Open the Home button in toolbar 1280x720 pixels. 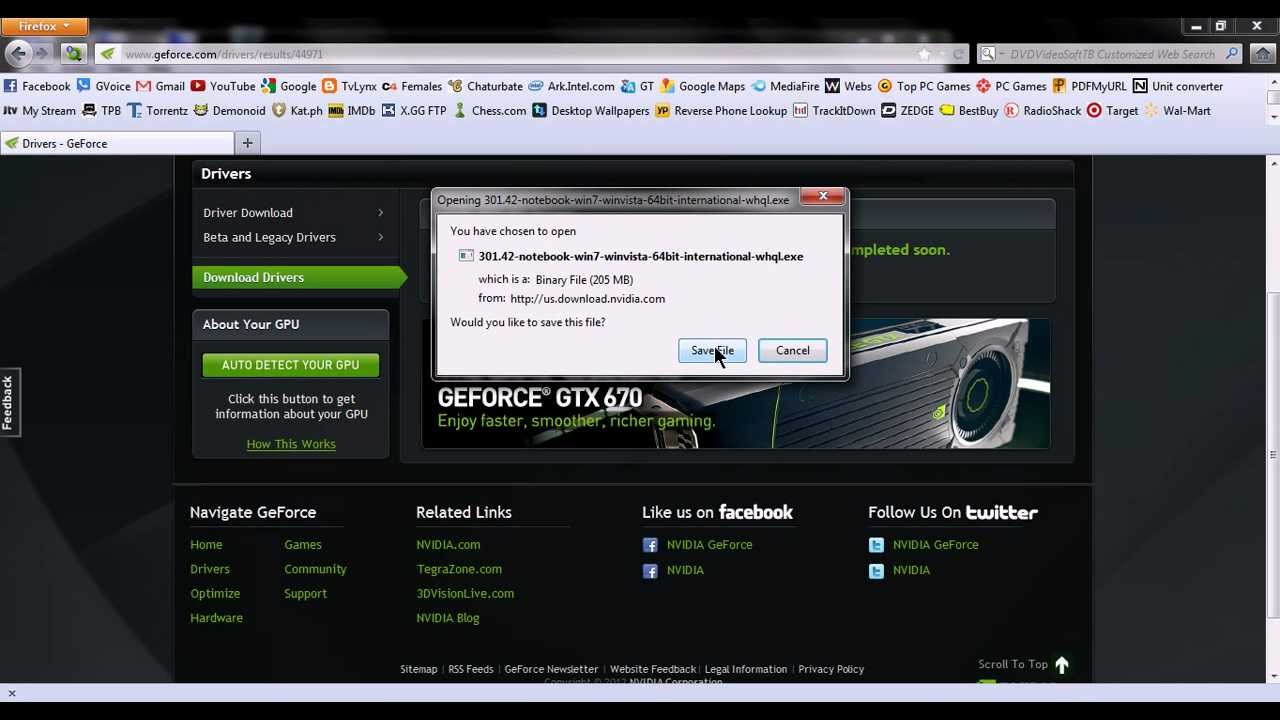[1263, 54]
